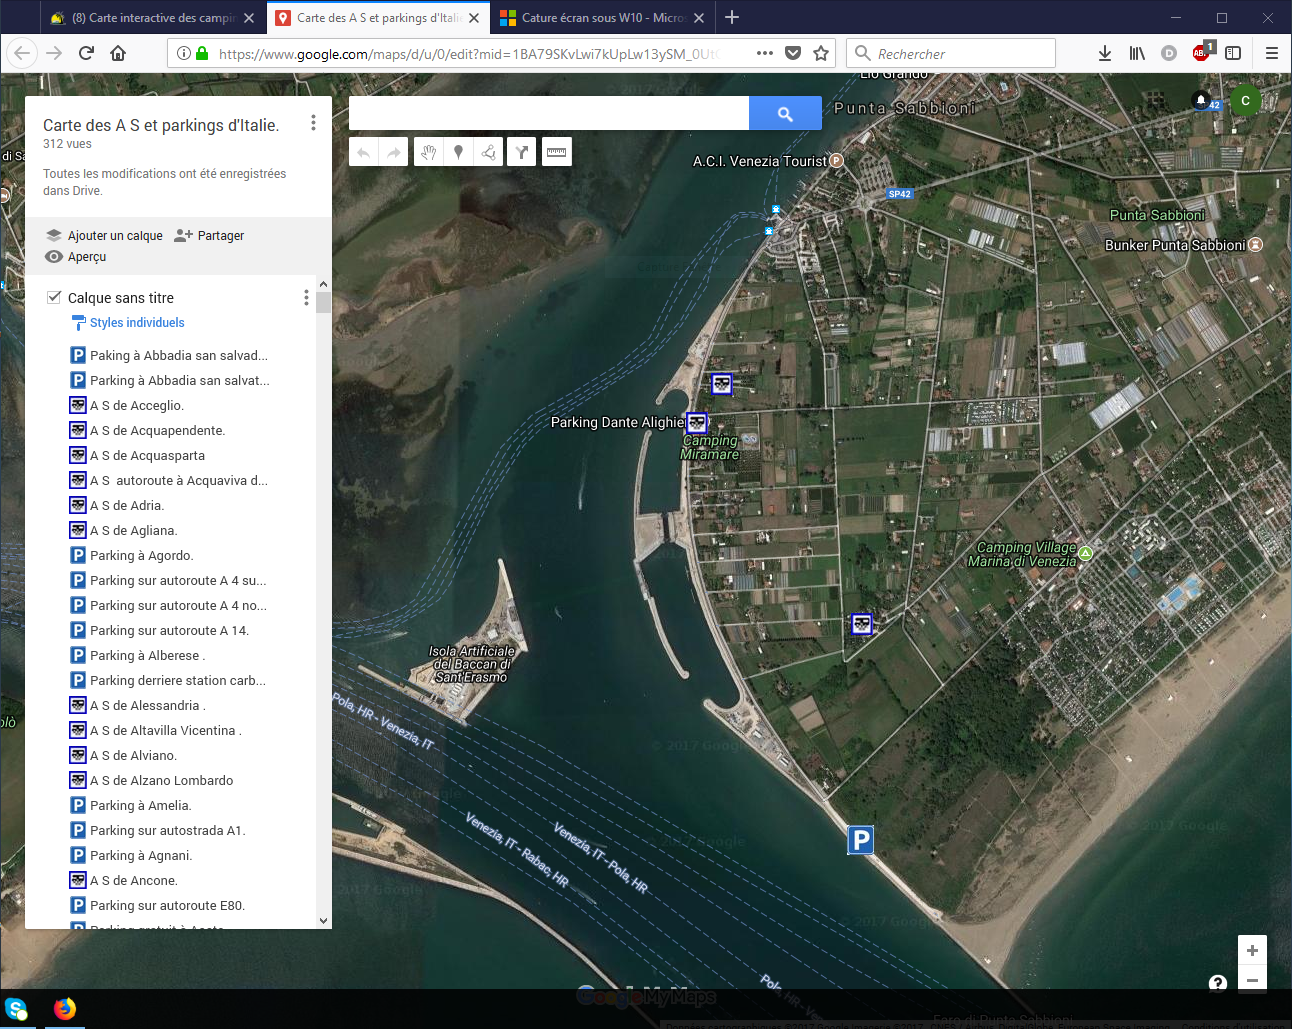The width and height of the screenshot is (1292, 1029).
Task: Click Ajouter un calque
Action: (x=104, y=236)
